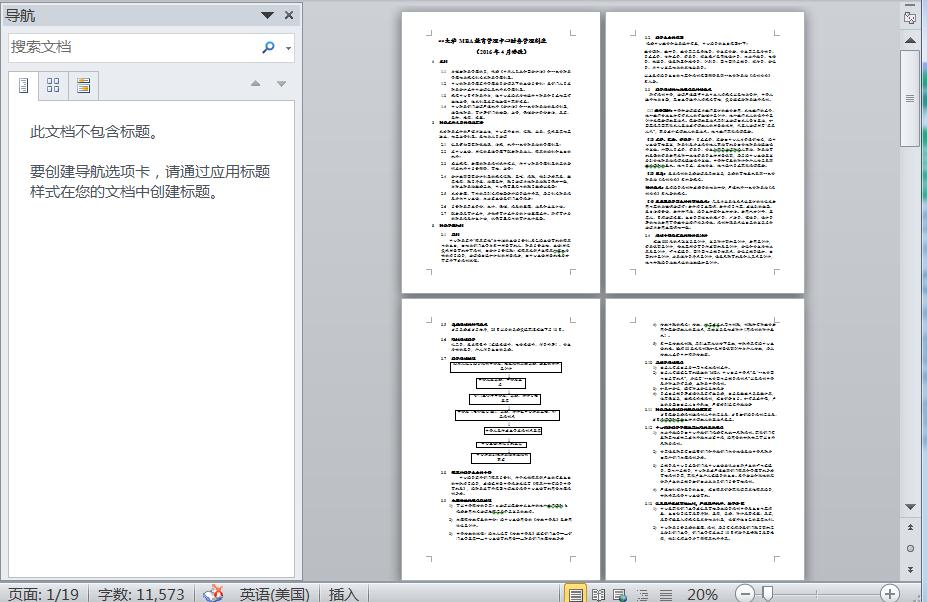Switch to the search results browse tab
Screen dimensions: 927x602
(x=83, y=86)
